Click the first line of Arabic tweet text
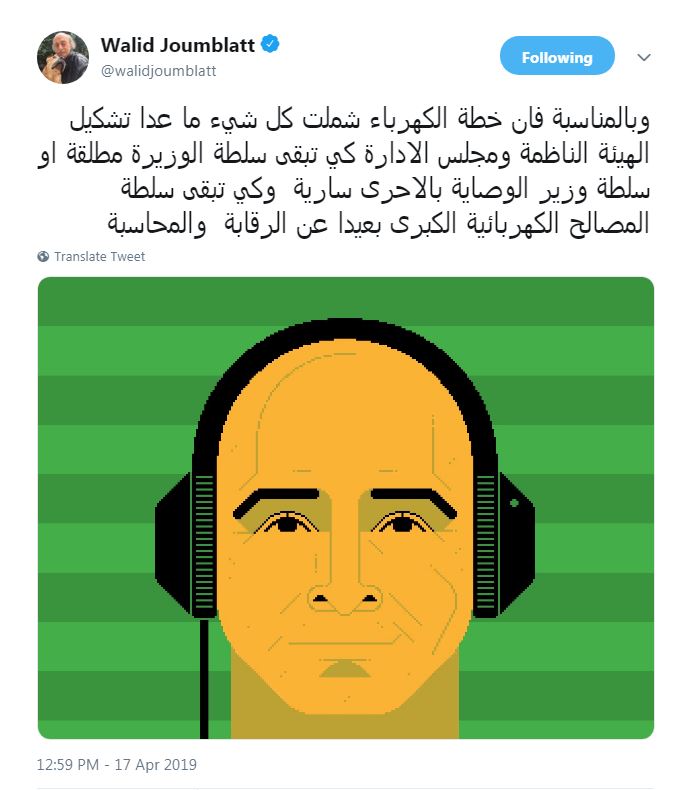This screenshot has height=790, width=683. click(x=359, y=120)
